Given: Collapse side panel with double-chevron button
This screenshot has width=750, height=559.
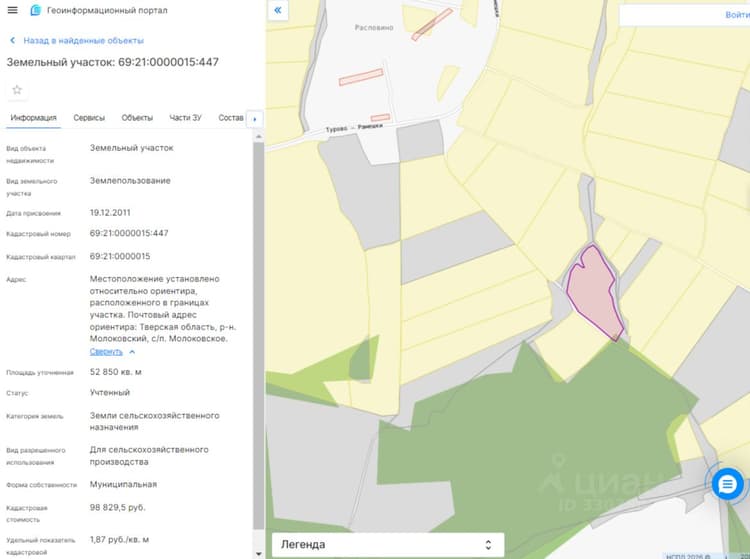Looking at the screenshot, I should (278, 10).
